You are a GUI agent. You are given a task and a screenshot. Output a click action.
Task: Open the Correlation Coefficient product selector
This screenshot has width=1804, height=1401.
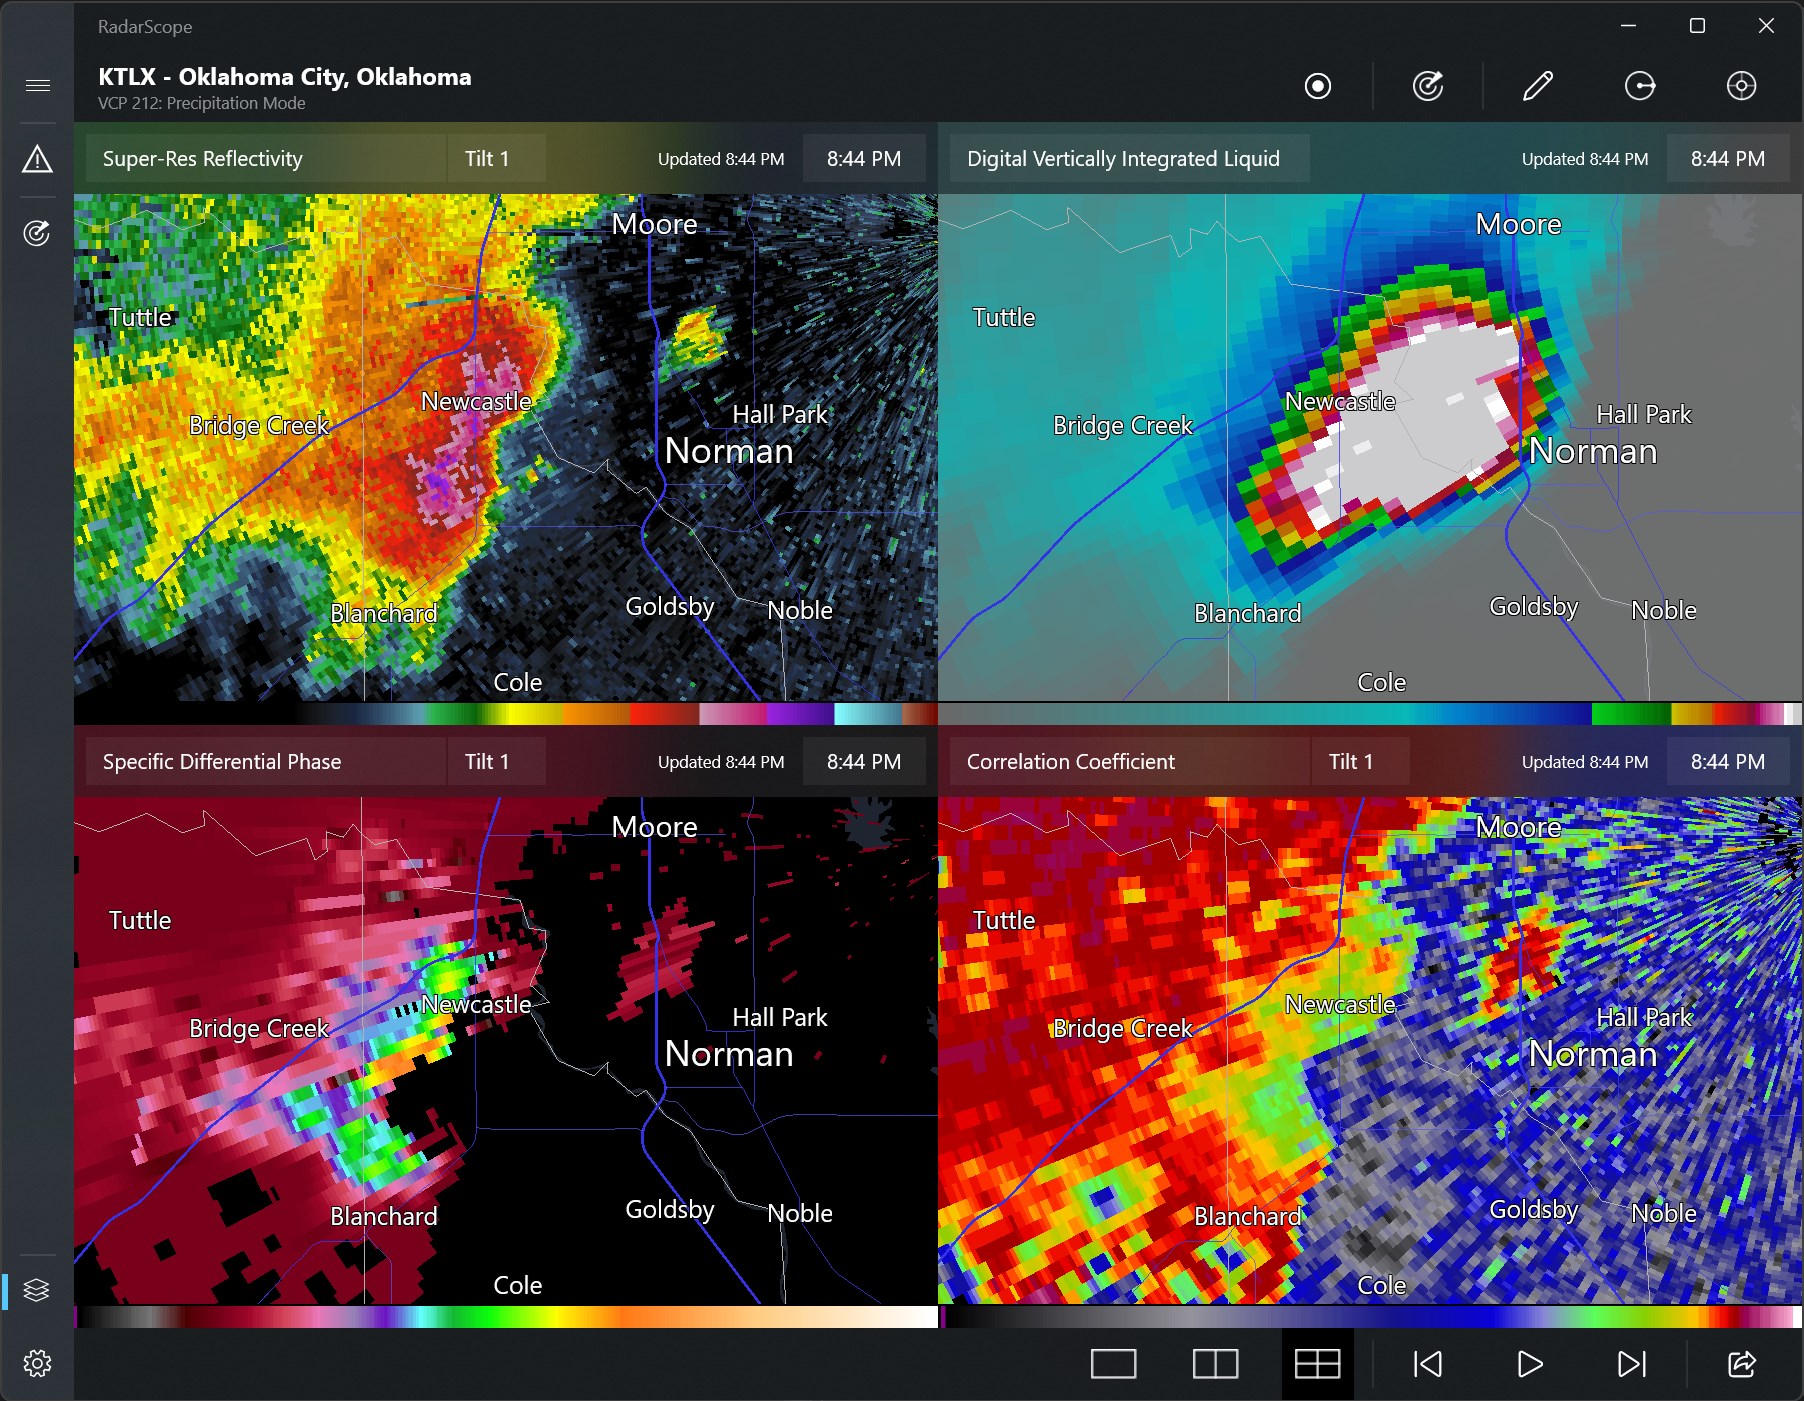pos(1070,761)
